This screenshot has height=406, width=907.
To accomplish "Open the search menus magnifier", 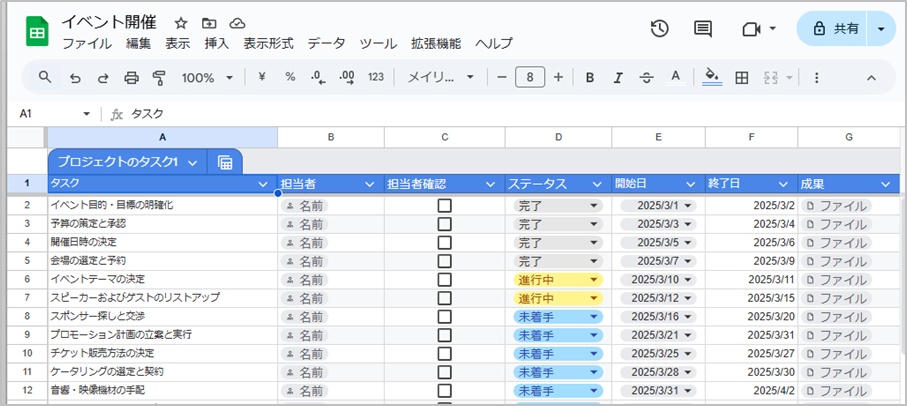I will pos(45,77).
